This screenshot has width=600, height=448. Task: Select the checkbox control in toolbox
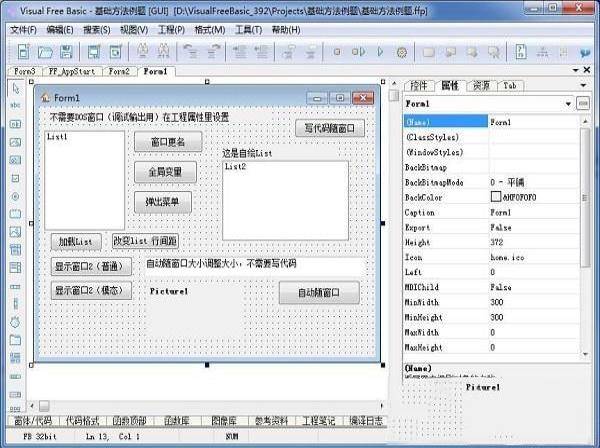coord(15,178)
